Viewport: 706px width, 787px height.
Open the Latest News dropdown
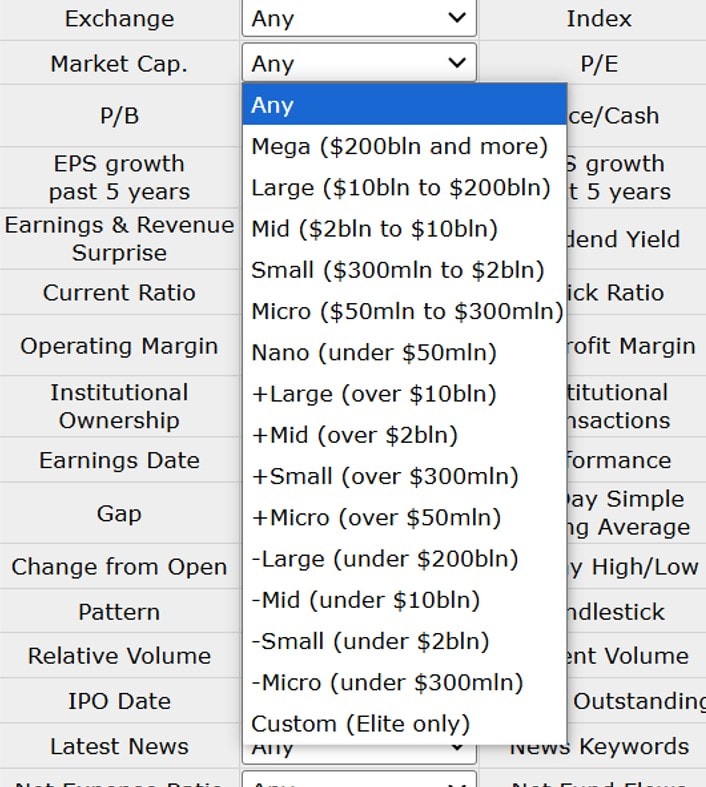pyautogui.click(x=359, y=748)
